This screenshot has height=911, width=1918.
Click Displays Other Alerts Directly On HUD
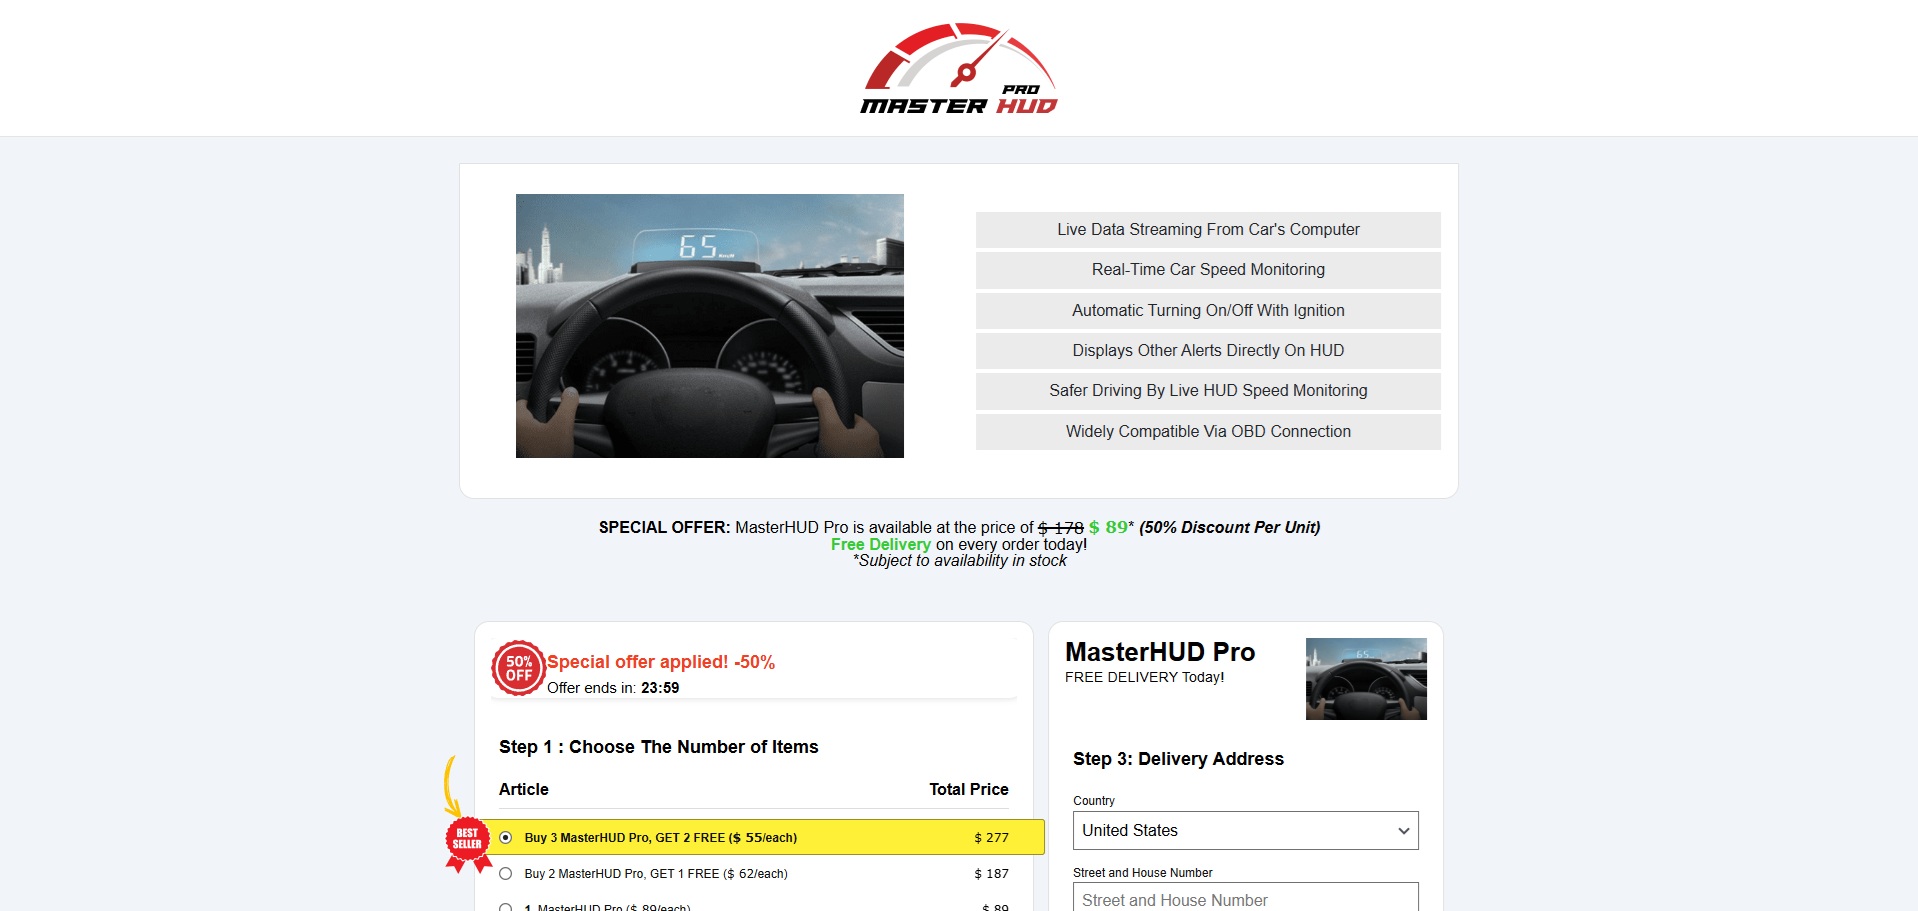tap(1207, 351)
